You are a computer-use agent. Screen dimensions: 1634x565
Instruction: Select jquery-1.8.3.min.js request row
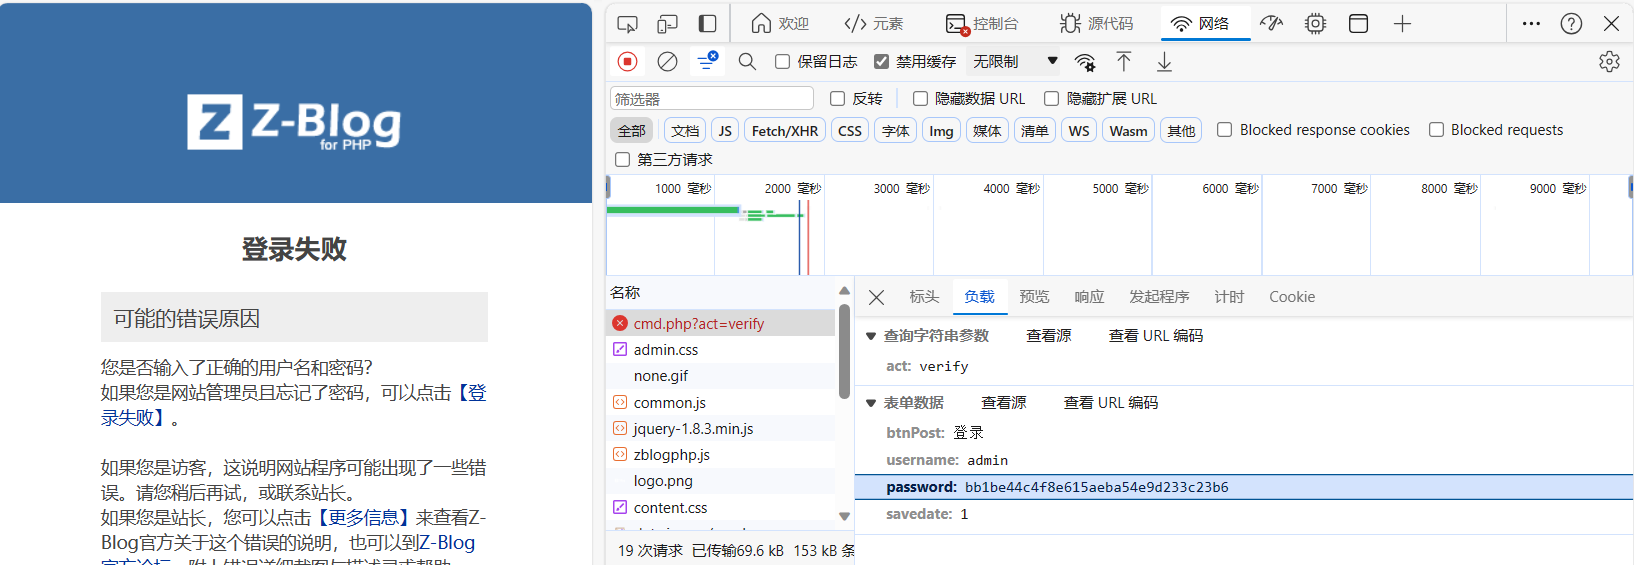(x=720, y=428)
